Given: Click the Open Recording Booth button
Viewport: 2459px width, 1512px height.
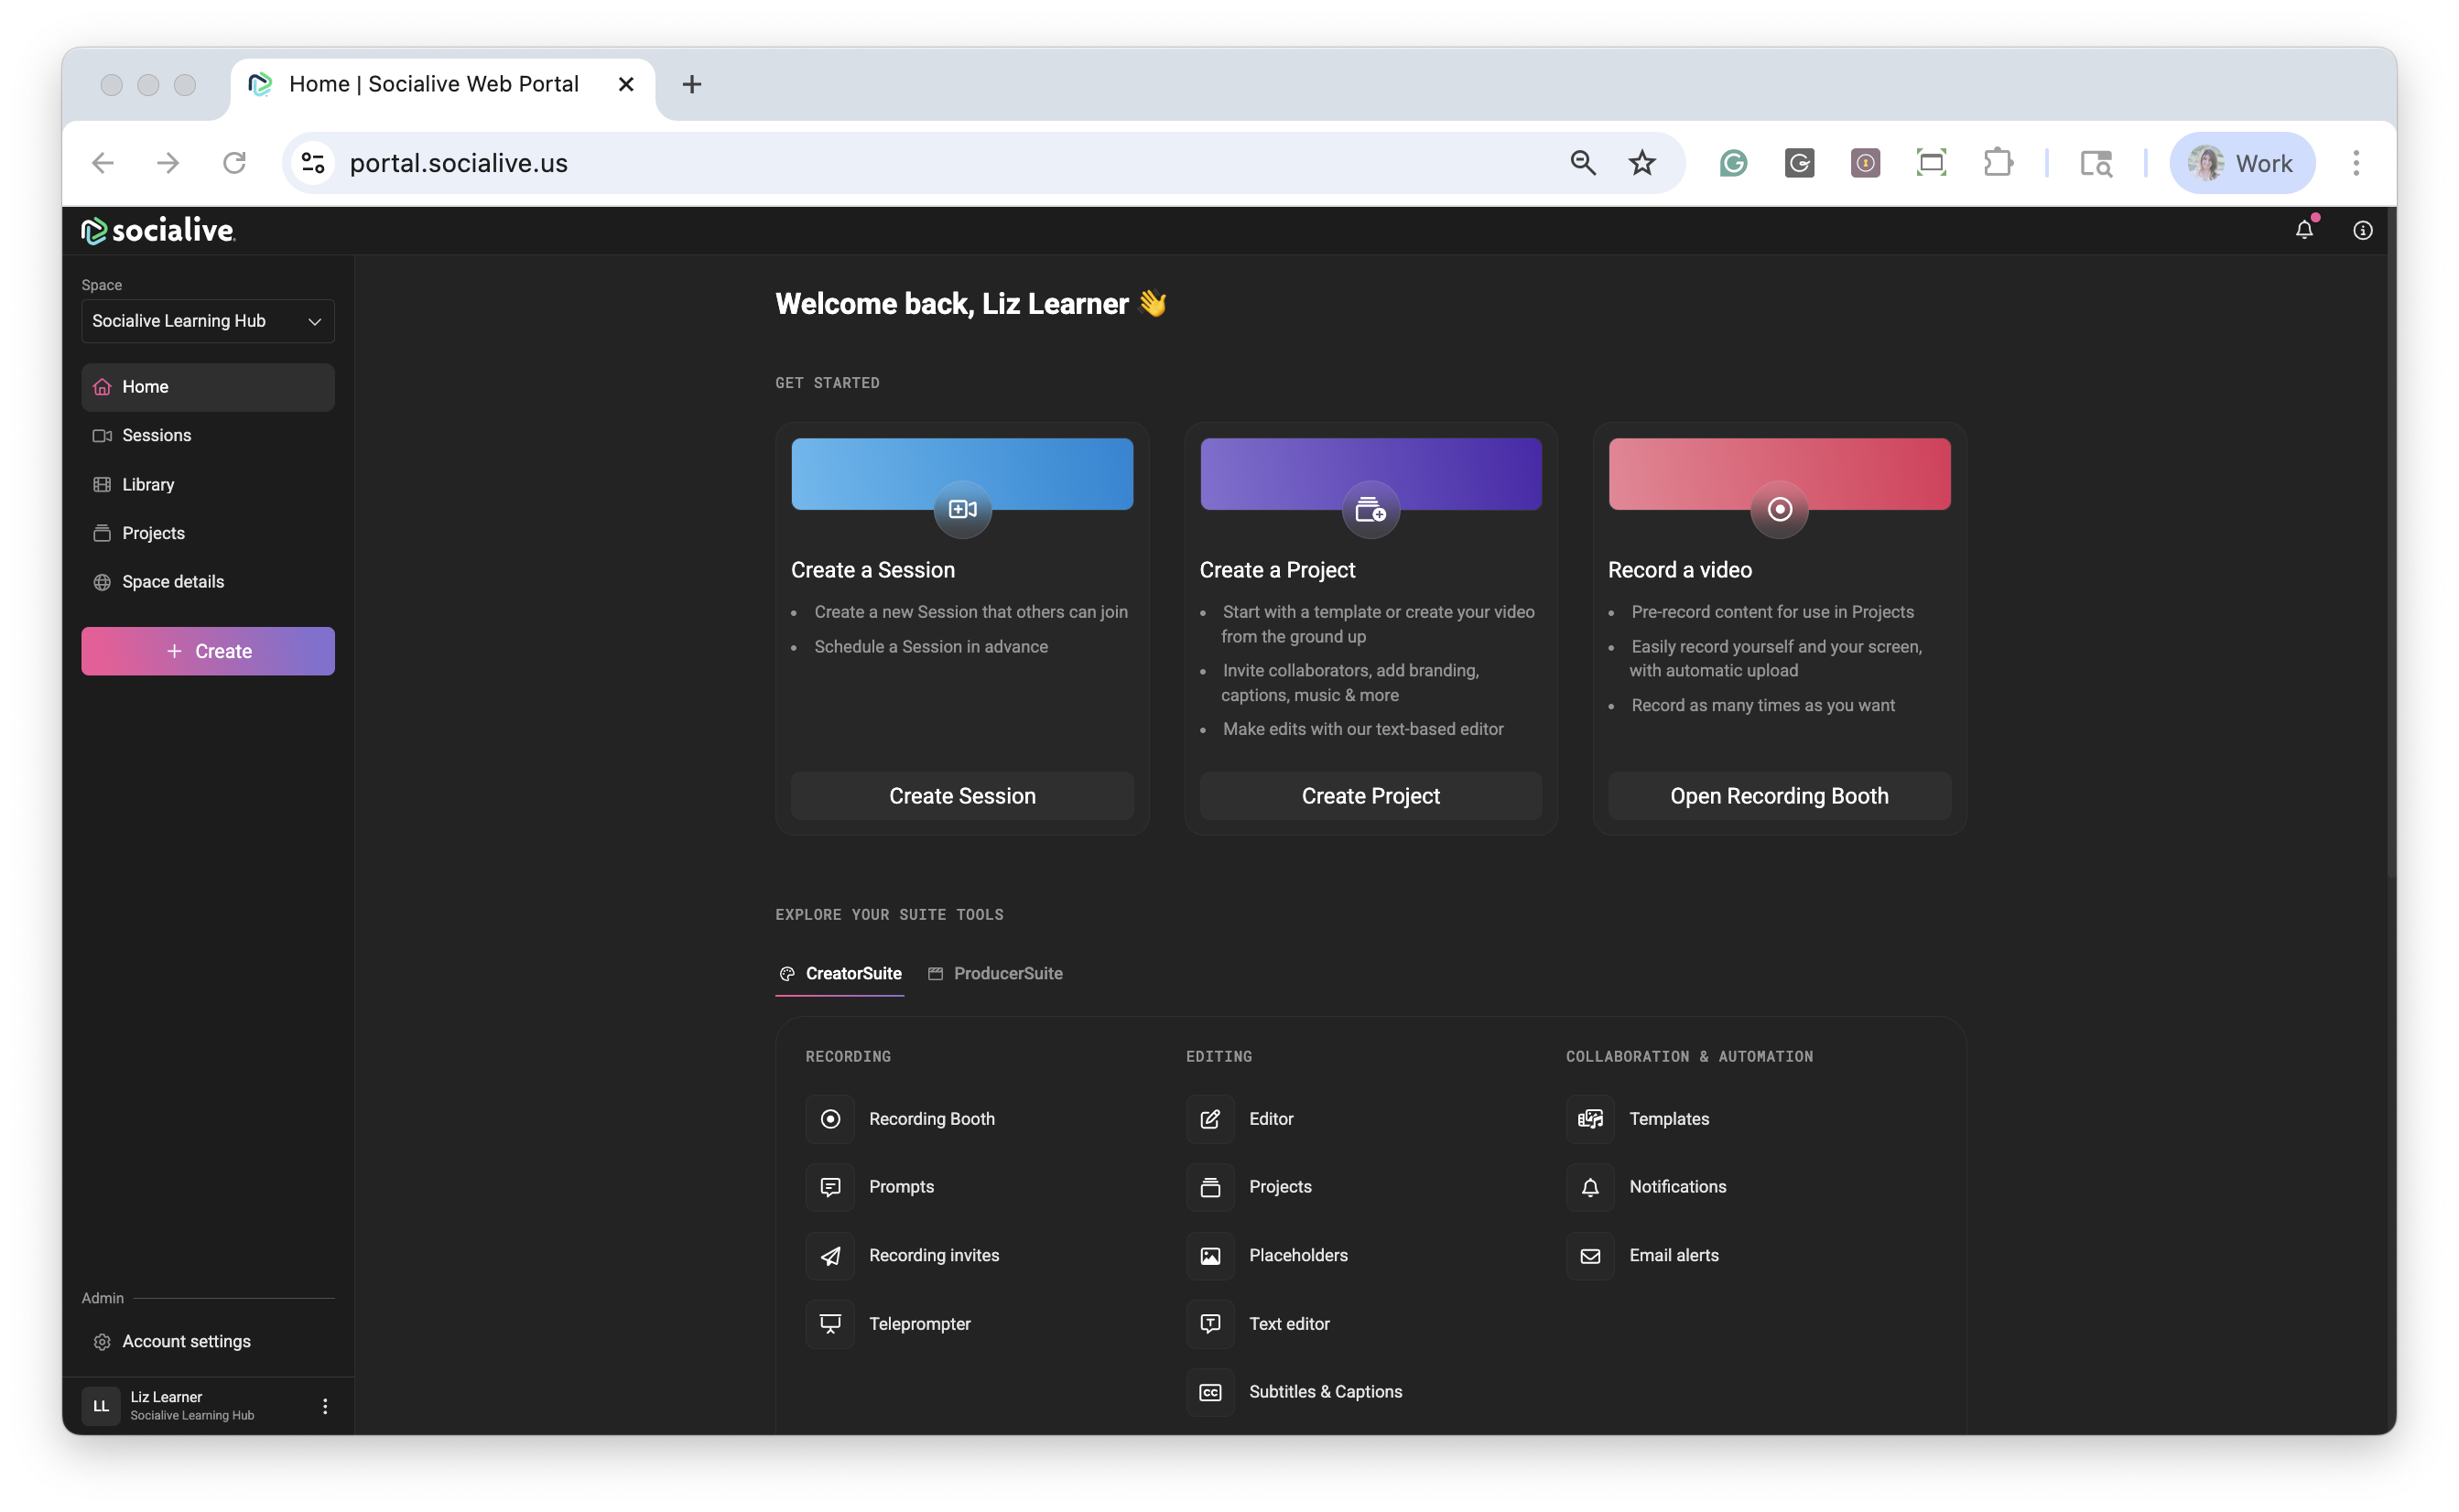Looking at the screenshot, I should coord(1779,796).
